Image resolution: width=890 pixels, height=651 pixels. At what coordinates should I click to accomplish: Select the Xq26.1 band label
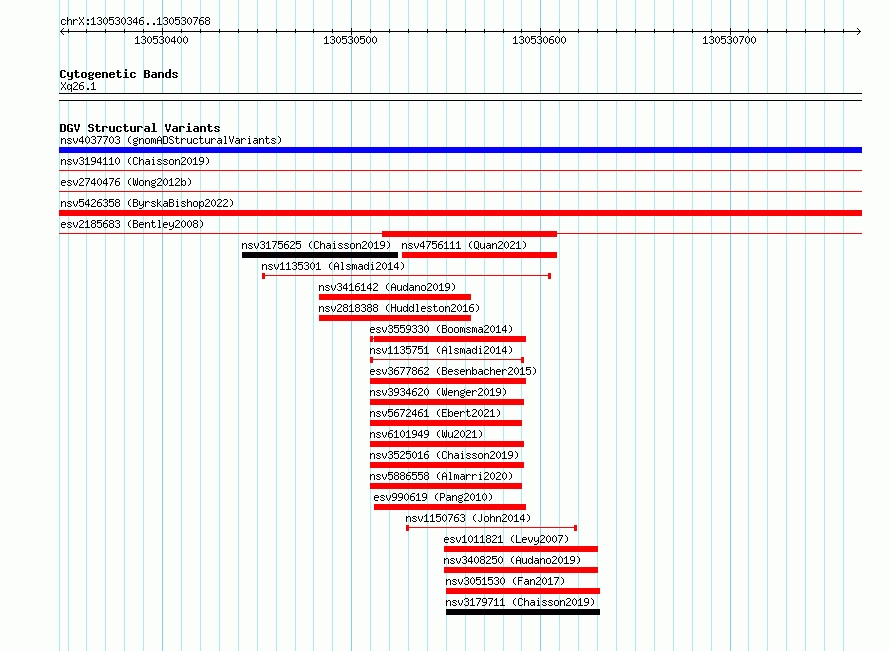pos(78,86)
